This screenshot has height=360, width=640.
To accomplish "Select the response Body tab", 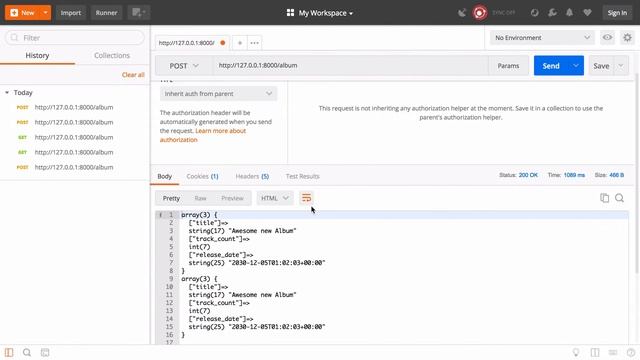I will coord(164,176).
